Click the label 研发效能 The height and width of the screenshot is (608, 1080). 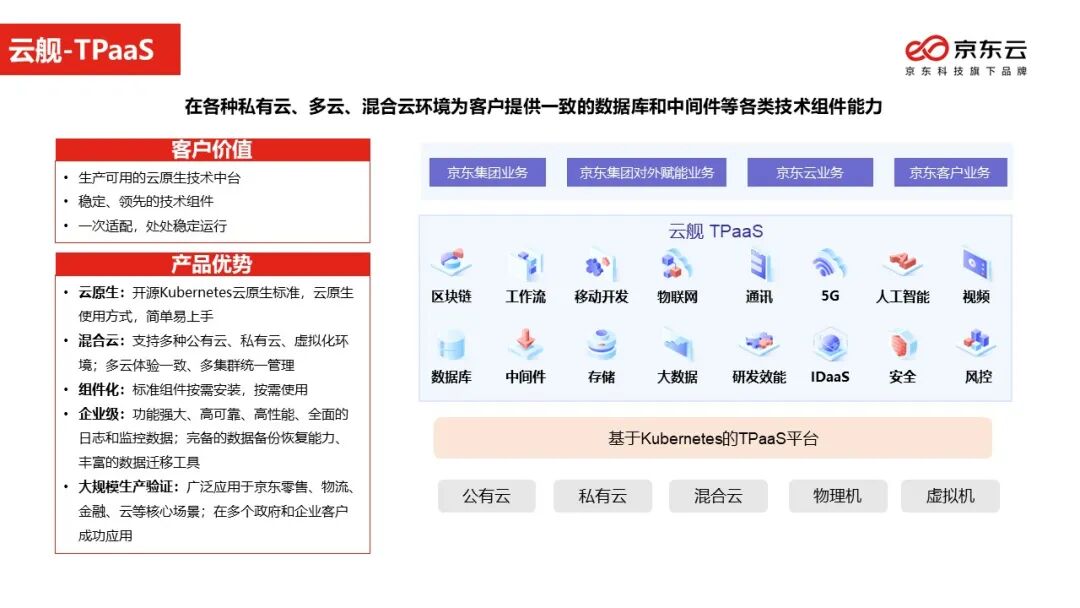coord(759,377)
